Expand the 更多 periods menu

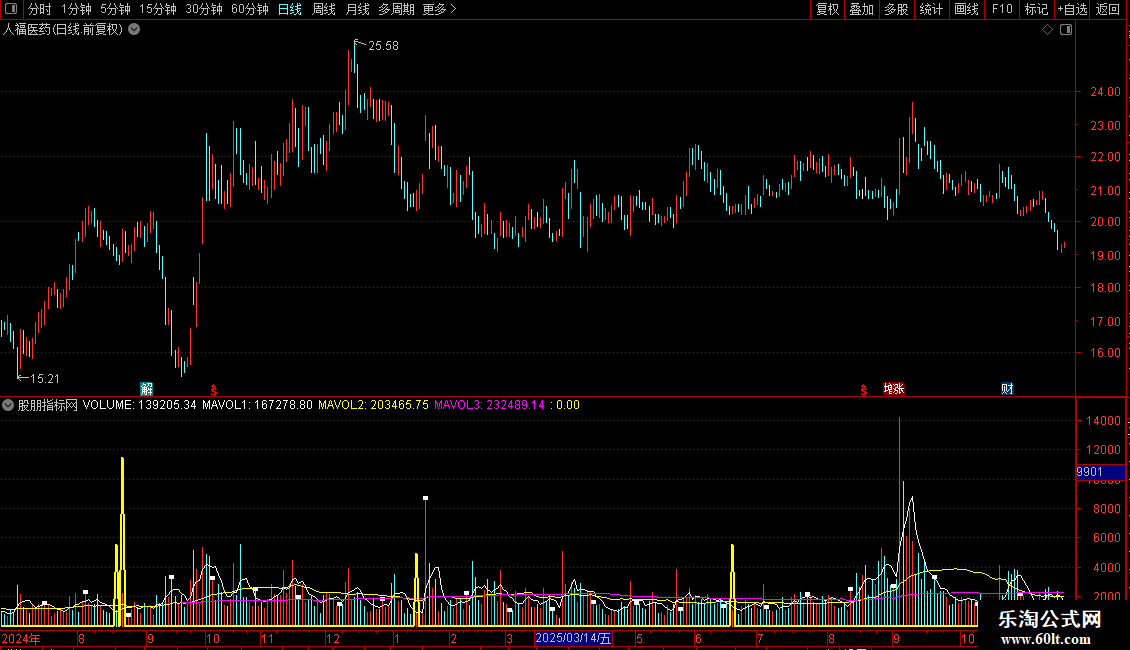pyautogui.click(x=439, y=9)
